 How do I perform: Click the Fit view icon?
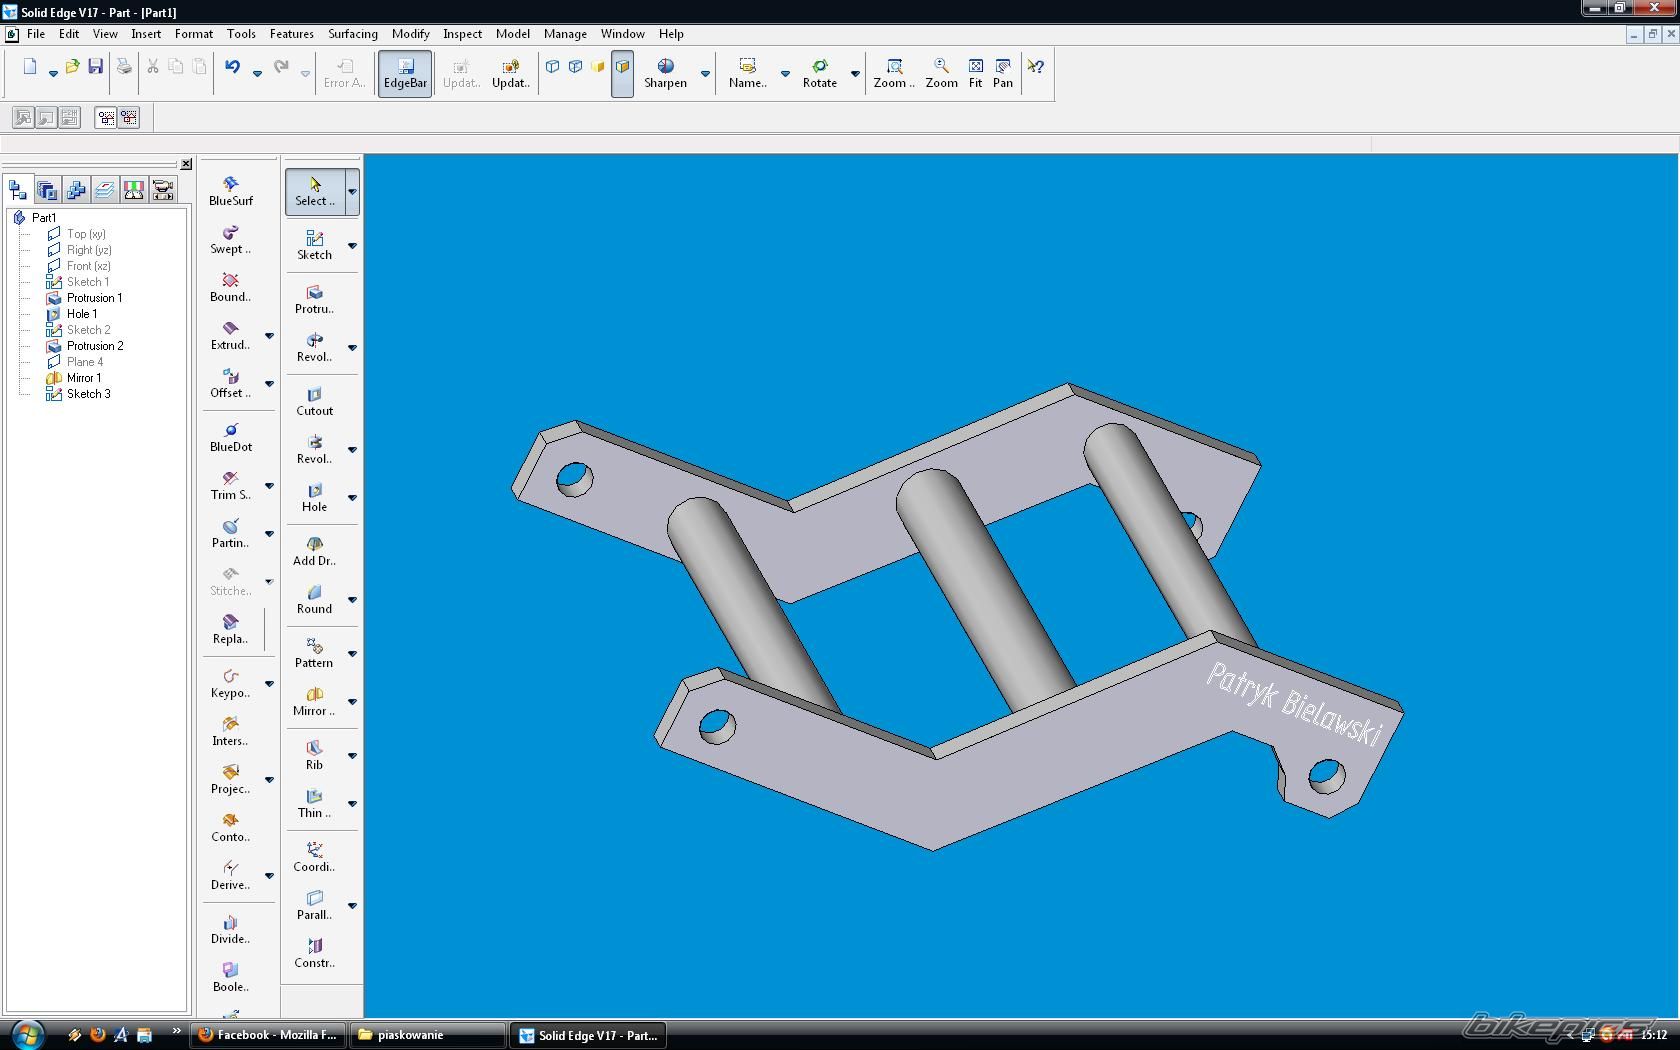[975, 73]
